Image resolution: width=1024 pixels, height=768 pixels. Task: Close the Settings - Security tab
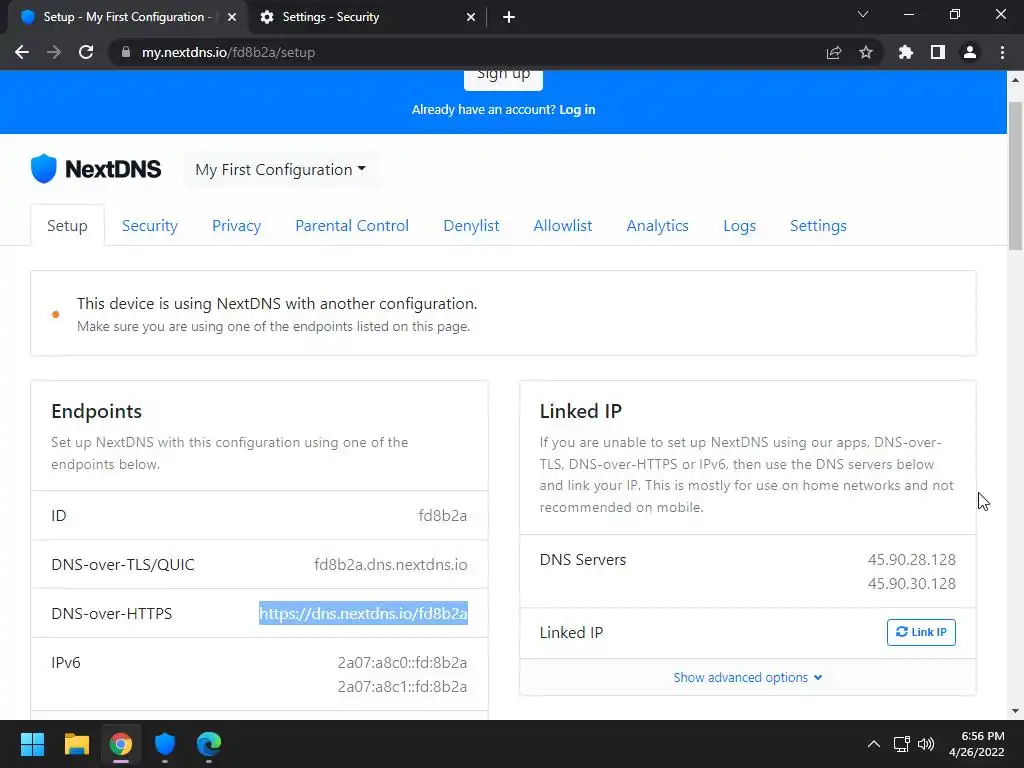471,17
